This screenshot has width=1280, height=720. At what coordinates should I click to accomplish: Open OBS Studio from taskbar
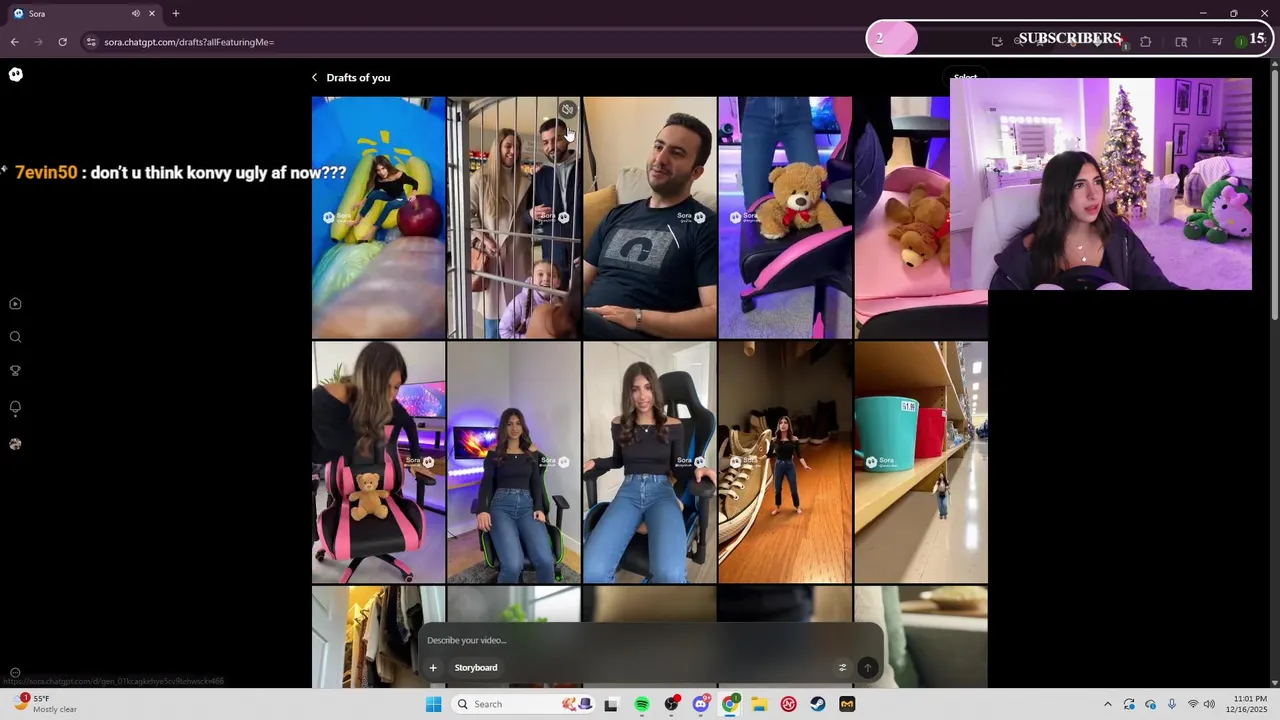click(x=671, y=704)
